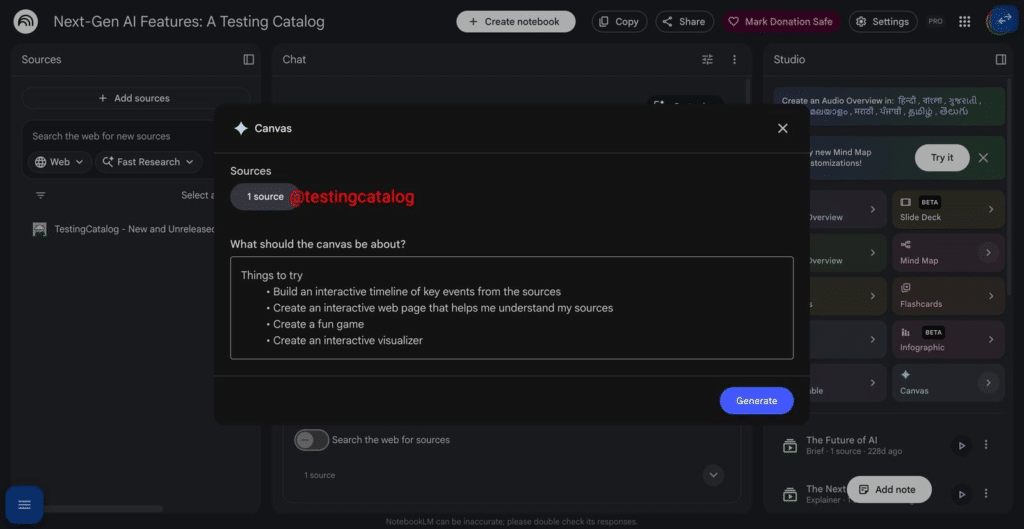The image size is (1024, 529).
Task: Copy the notebook
Action: (x=619, y=22)
